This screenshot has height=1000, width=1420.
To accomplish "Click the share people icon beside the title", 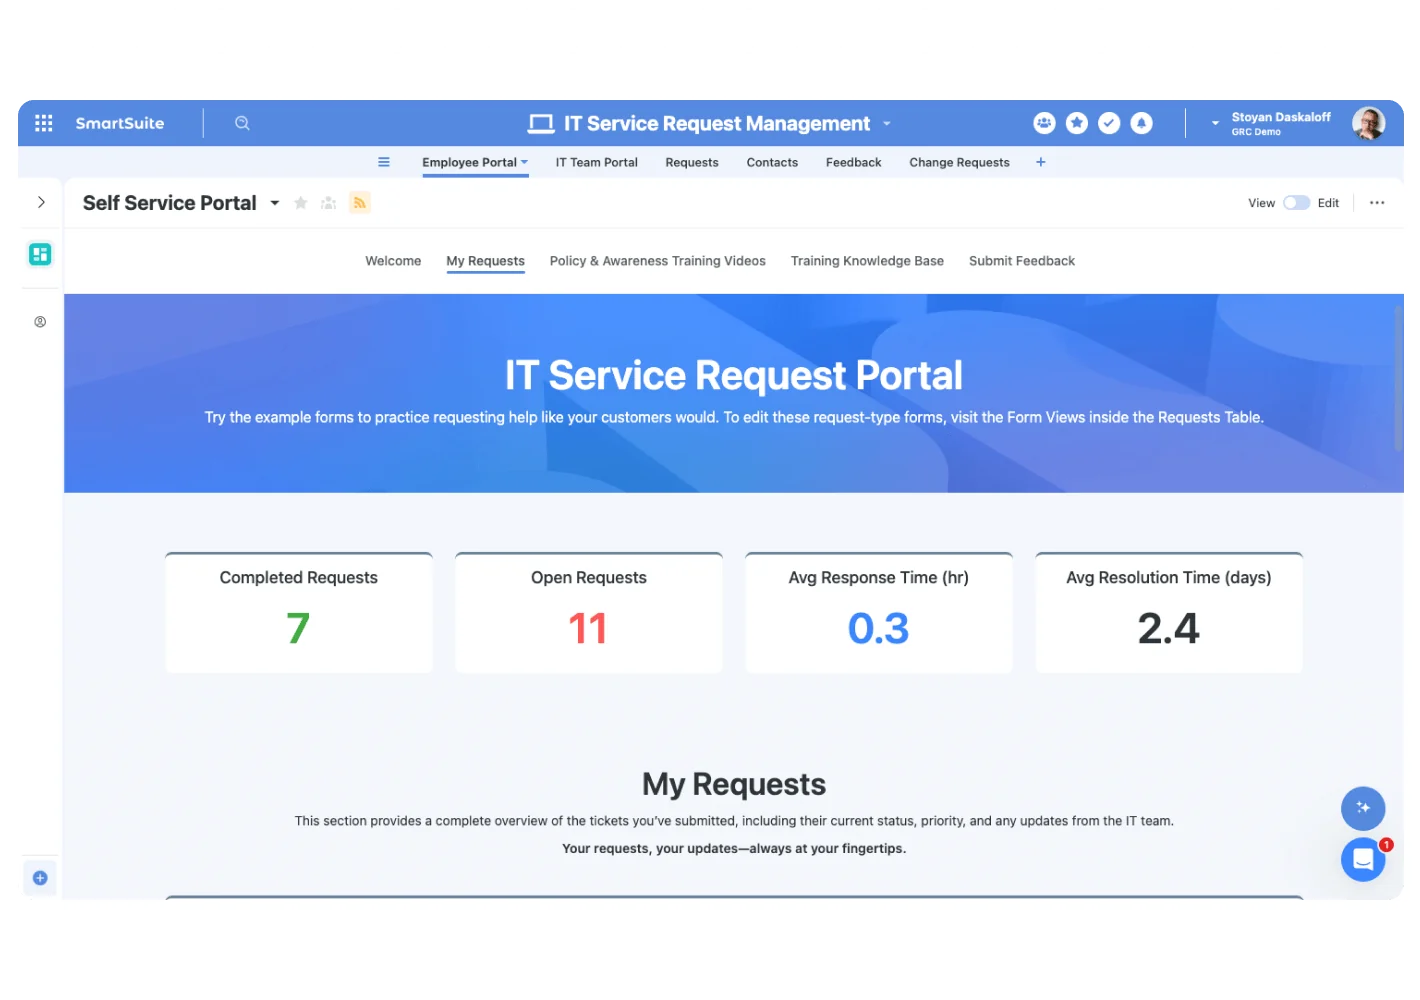I will click(328, 203).
